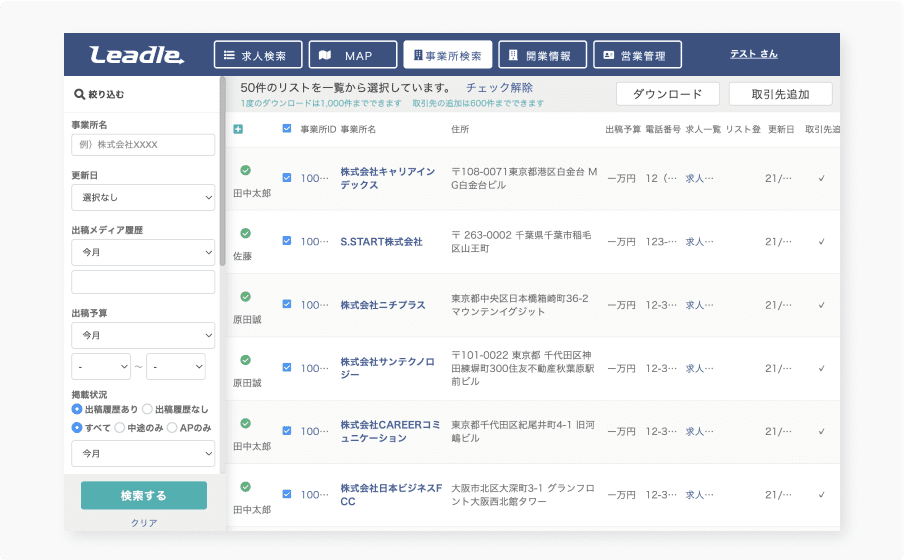Click the 取引先 checkmark in 株式会社CAREERコミュニケーション row

click(822, 431)
